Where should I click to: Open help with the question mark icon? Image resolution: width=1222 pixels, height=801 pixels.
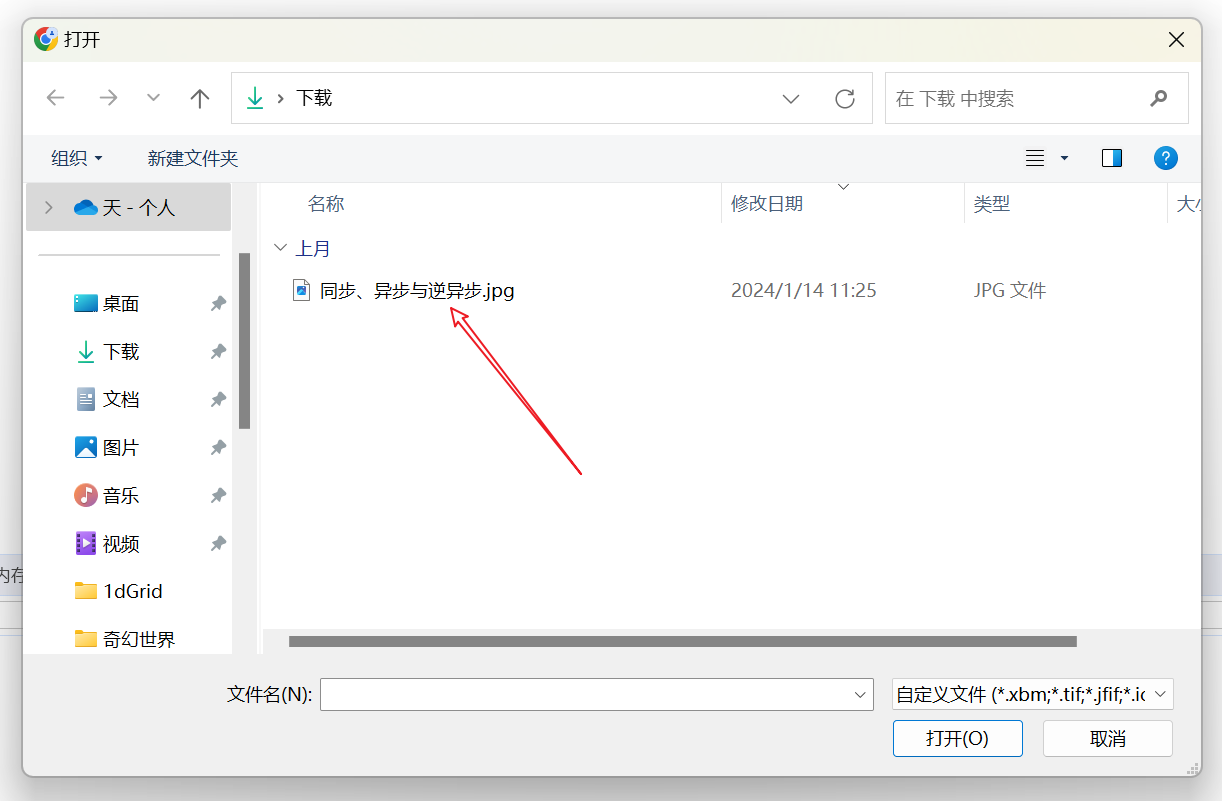pos(1166,158)
